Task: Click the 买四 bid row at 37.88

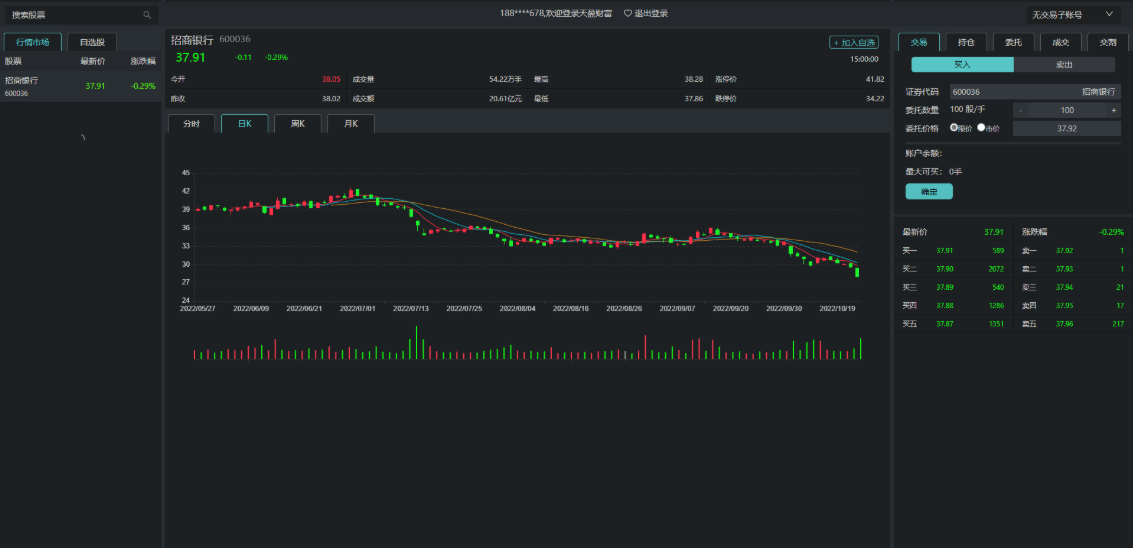Action: (x=952, y=306)
